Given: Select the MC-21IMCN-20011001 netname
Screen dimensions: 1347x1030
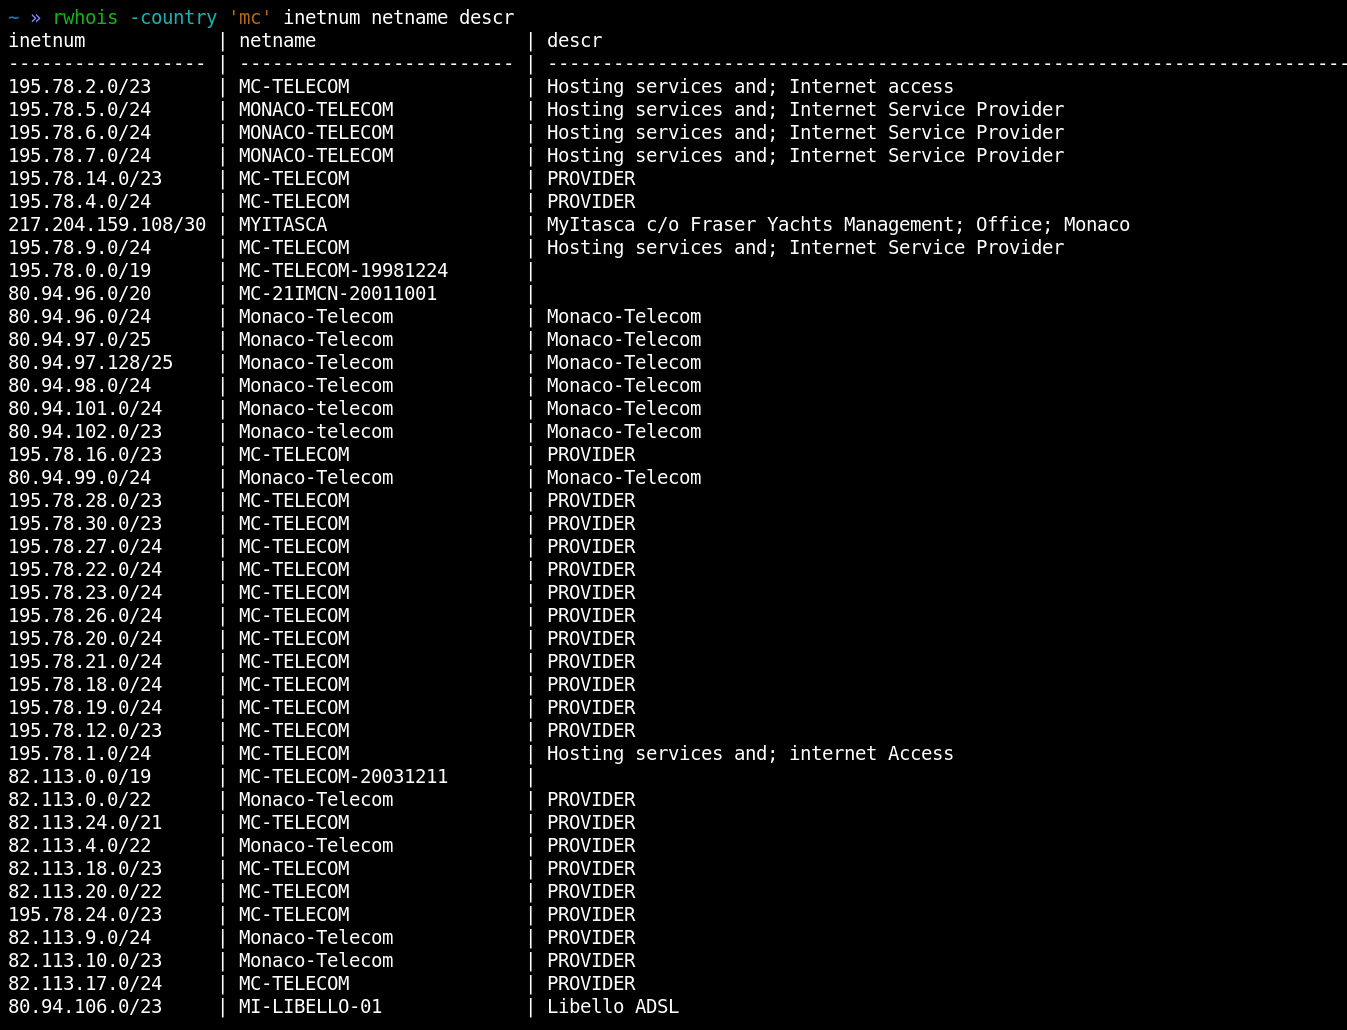Looking at the screenshot, I should (x=338, y=294).
